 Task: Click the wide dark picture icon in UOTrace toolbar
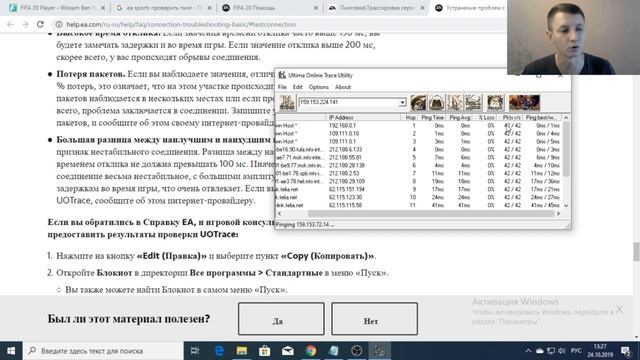point(524,102)
